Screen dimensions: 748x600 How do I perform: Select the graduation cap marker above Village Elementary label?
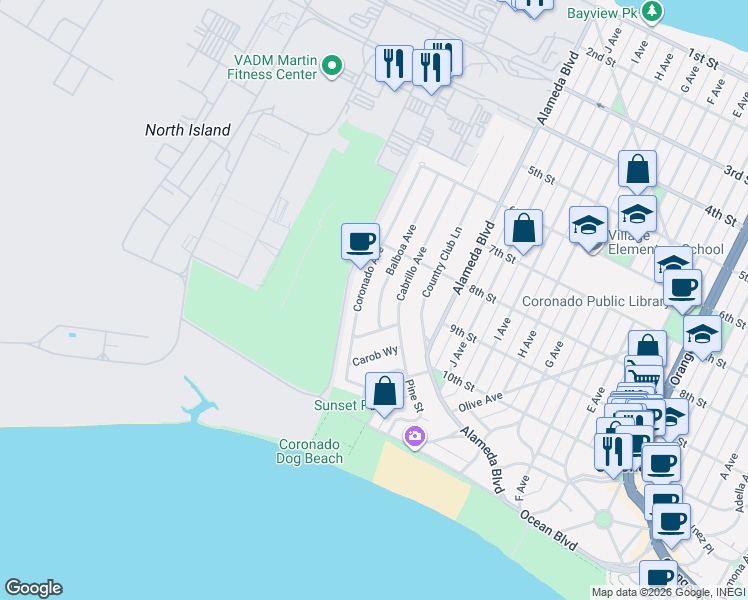(x=637, y=216)
